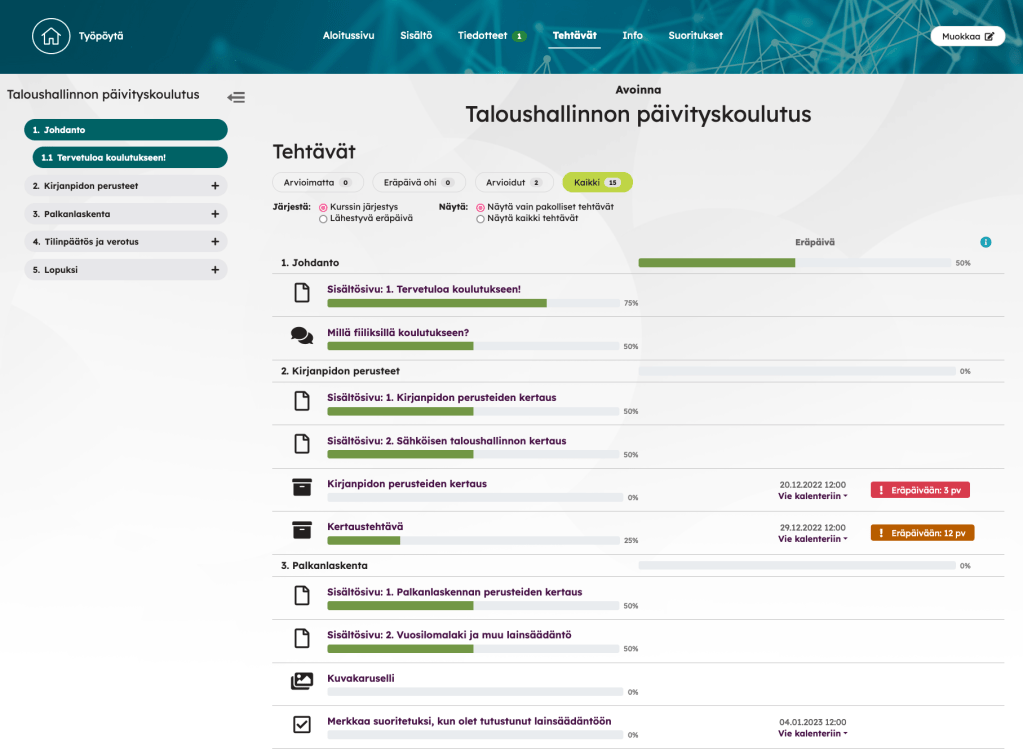Image resolution: width=1023 pixels, height=750 pixels.
Task: Expand the 4. Tilinpäätös ja verotus section
Action: tap(214, 242)
